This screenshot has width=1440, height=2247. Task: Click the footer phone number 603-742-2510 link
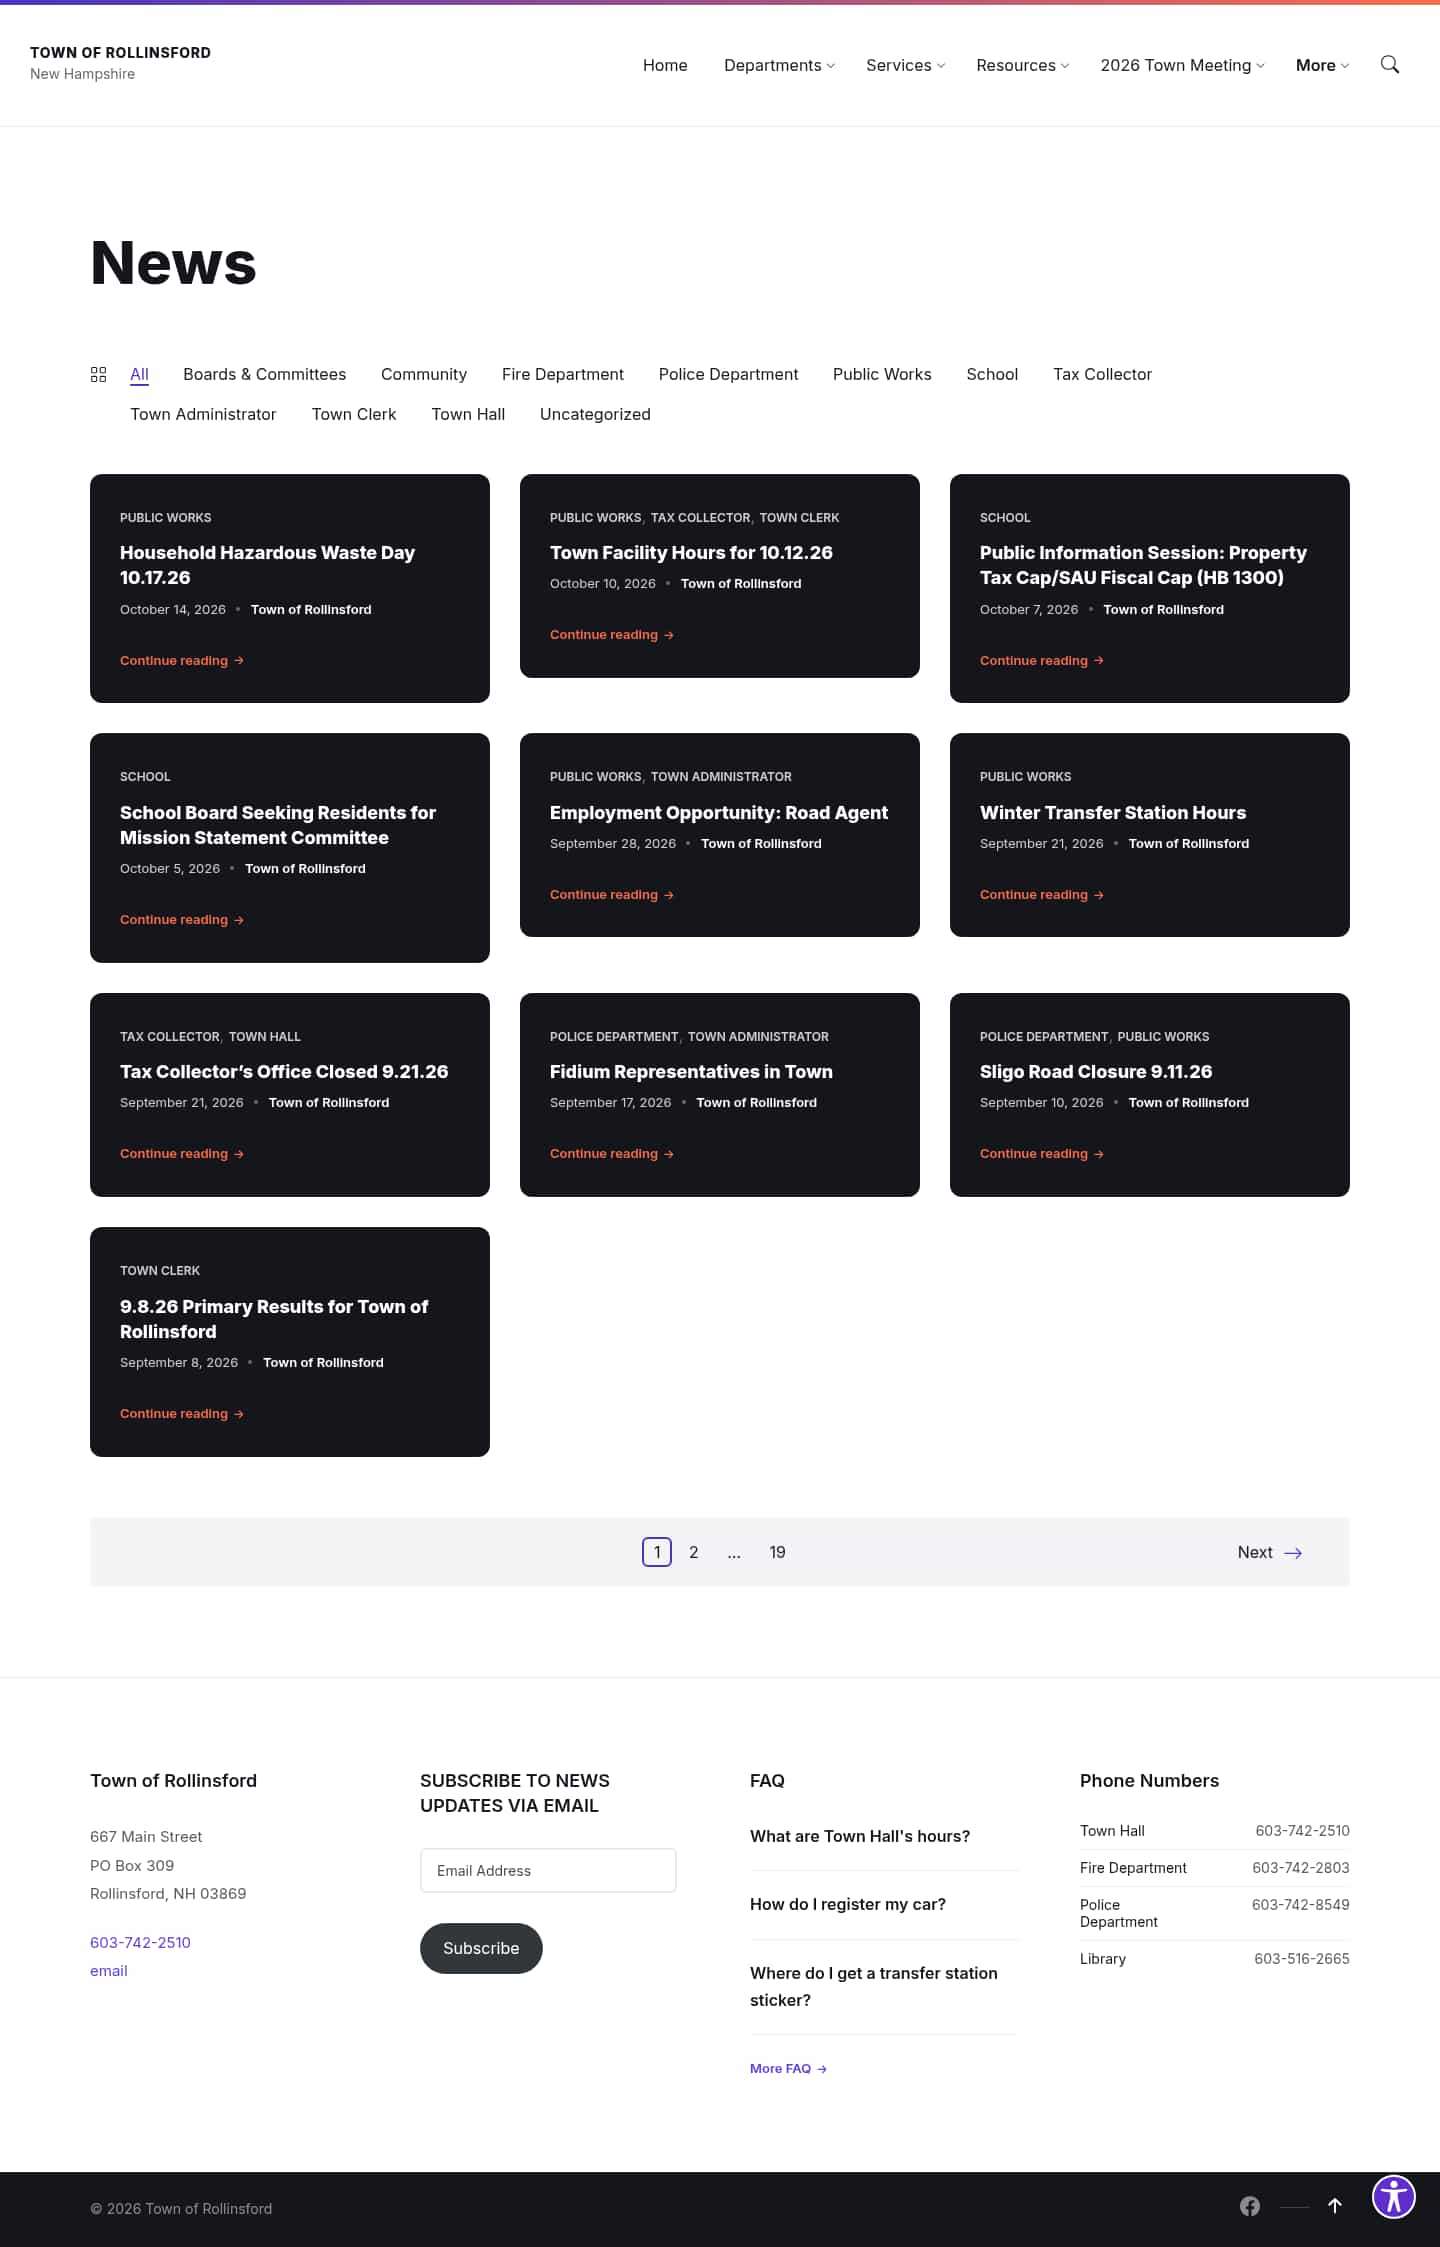tap(140, 1942)
